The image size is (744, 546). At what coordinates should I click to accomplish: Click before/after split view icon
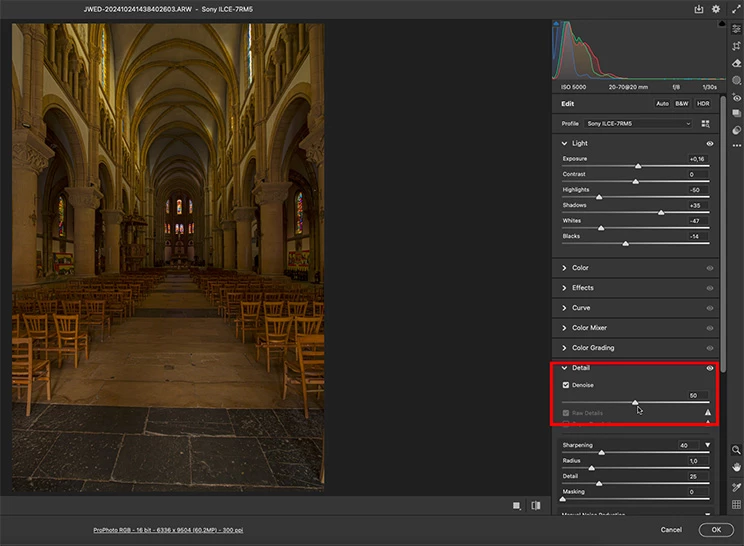536,506
